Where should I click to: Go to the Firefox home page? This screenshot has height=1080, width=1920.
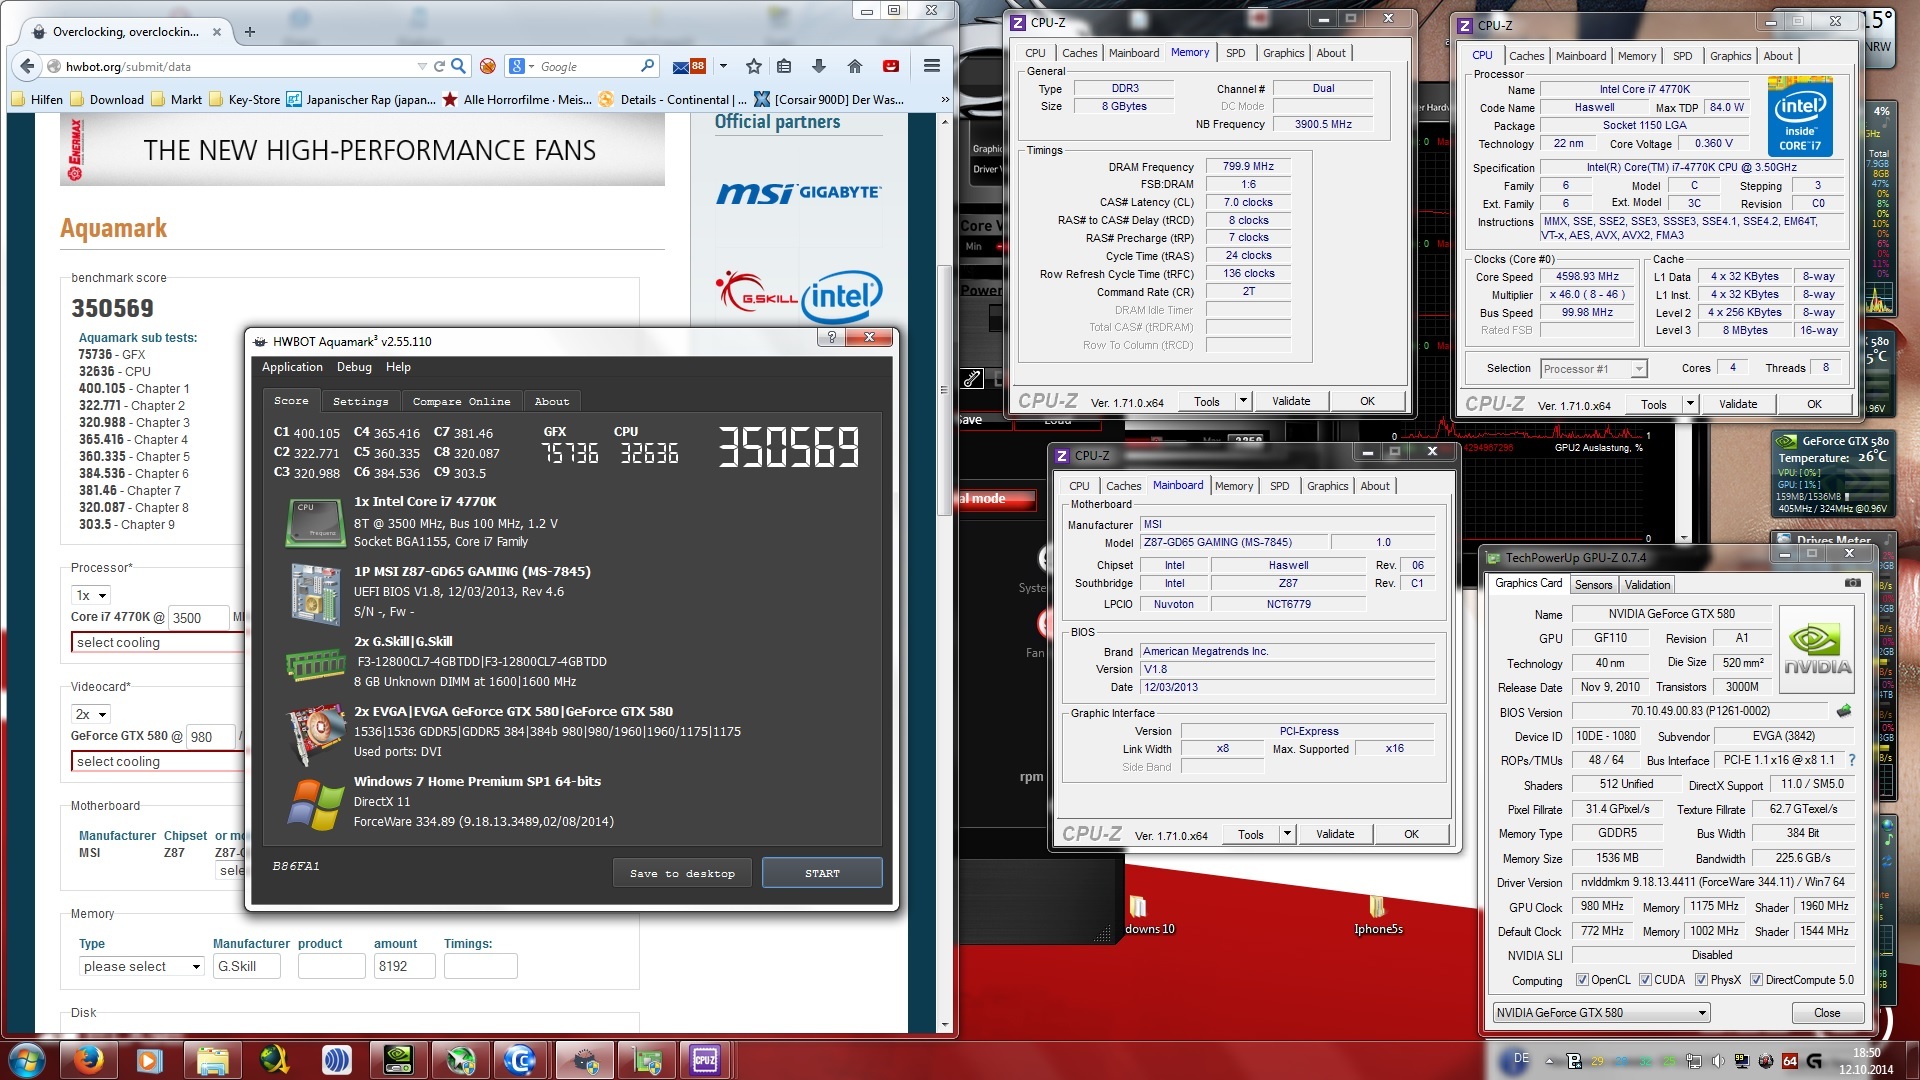click(x=854, y=66)
